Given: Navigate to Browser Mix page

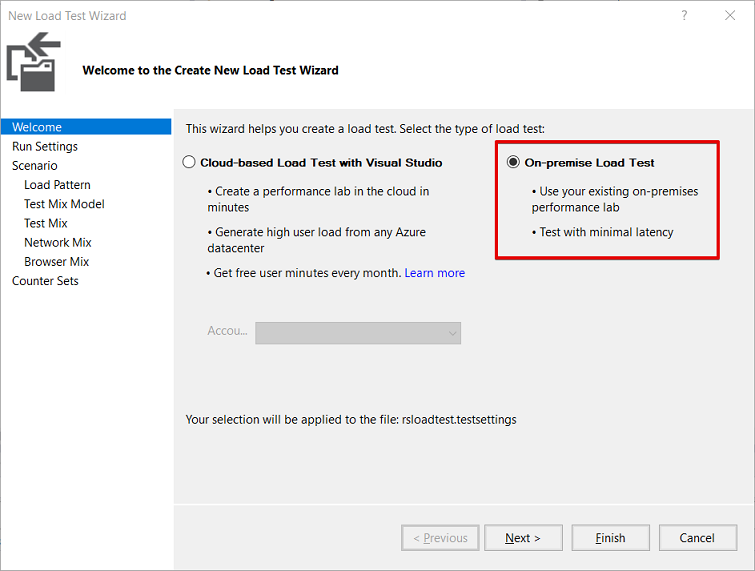Looking at the screenshot, I should (x=57, y=261).
